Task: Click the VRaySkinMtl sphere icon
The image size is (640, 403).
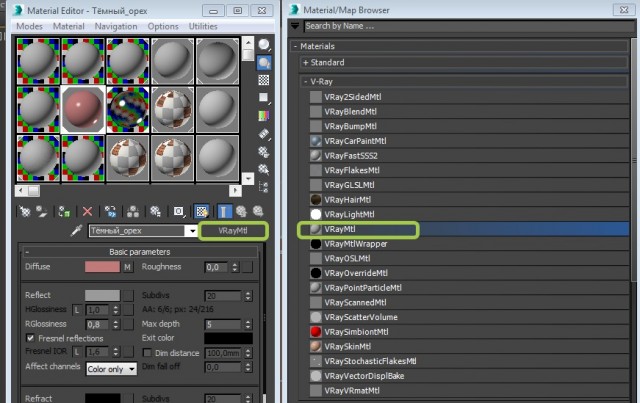Action: pyautogui.click(x=316, y=346)
